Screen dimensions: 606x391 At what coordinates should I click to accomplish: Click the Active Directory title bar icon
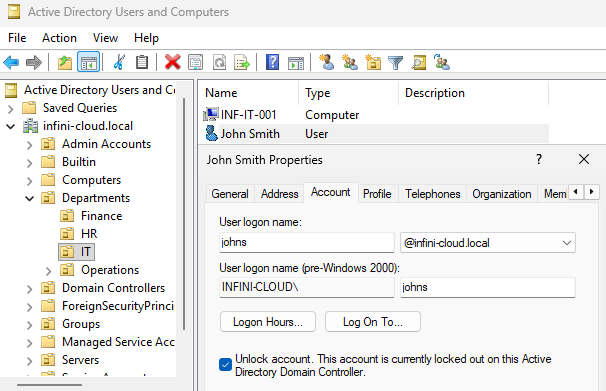[x=14, y=12]
